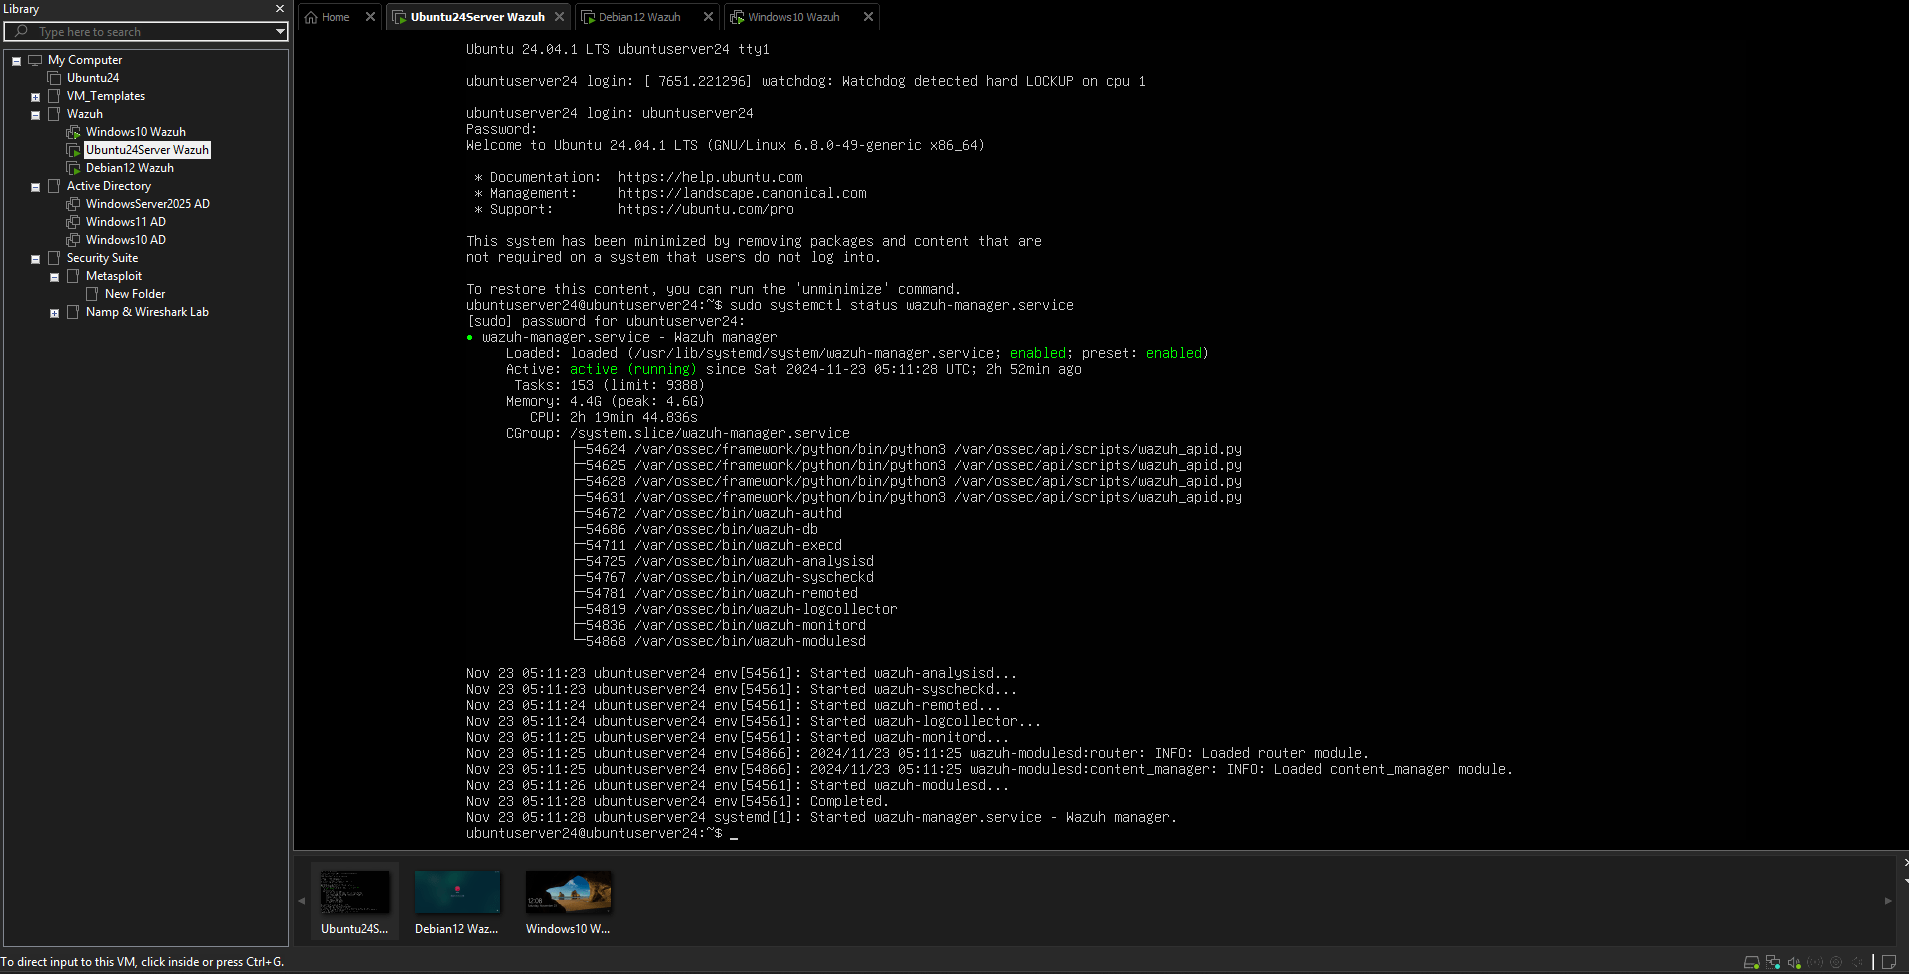1909x974 pixels.
Task: Click the hard disk status icon
Action: [x=1751, y=962]
